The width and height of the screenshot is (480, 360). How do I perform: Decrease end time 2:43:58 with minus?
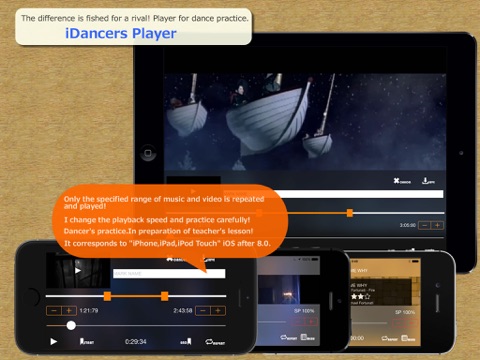click(203, 311)
